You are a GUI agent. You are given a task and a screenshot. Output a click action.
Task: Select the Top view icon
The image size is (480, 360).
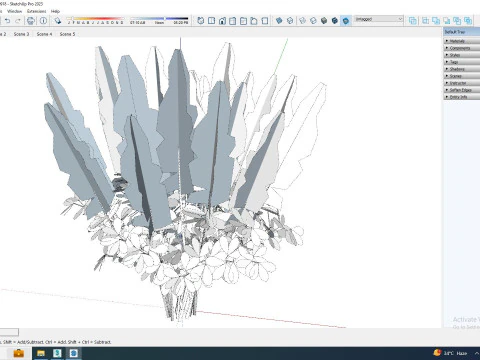pyautogui.click(x=211, y=21)
